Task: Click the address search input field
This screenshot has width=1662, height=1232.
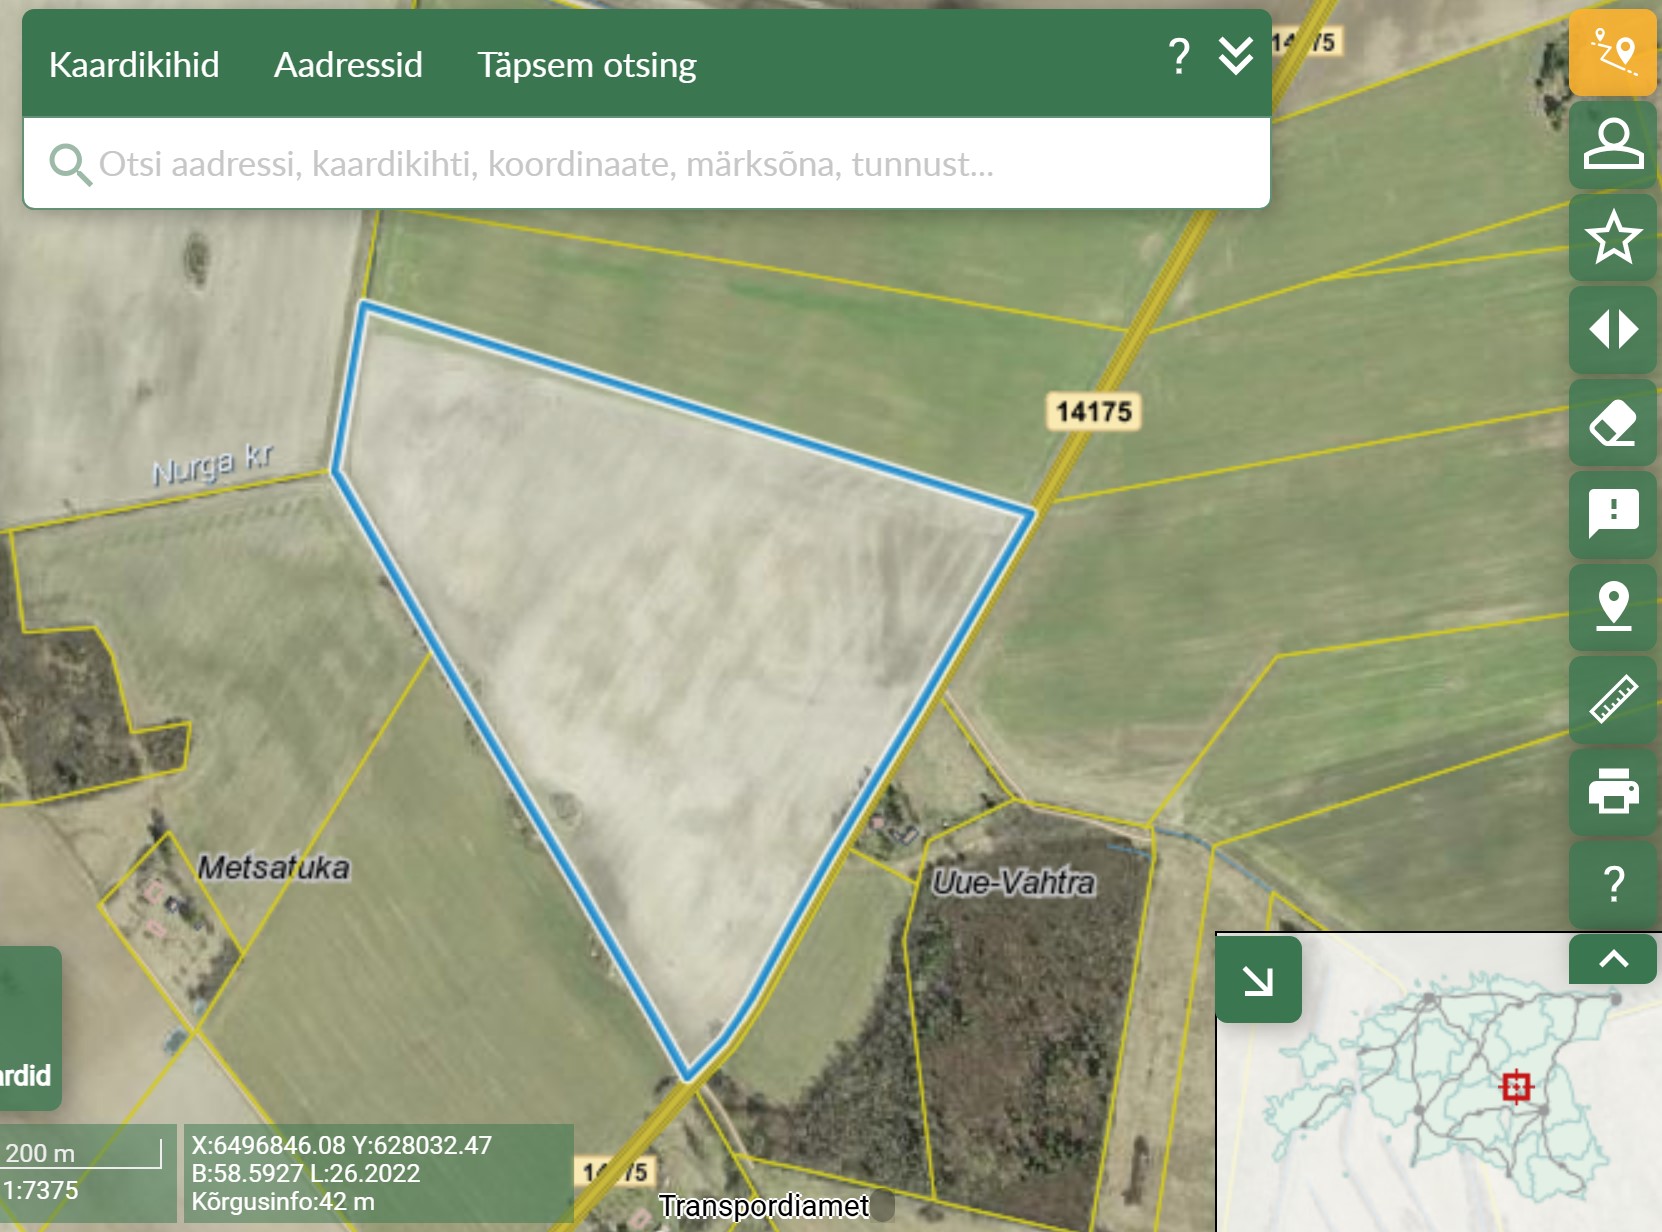Action: click(640, 164)
